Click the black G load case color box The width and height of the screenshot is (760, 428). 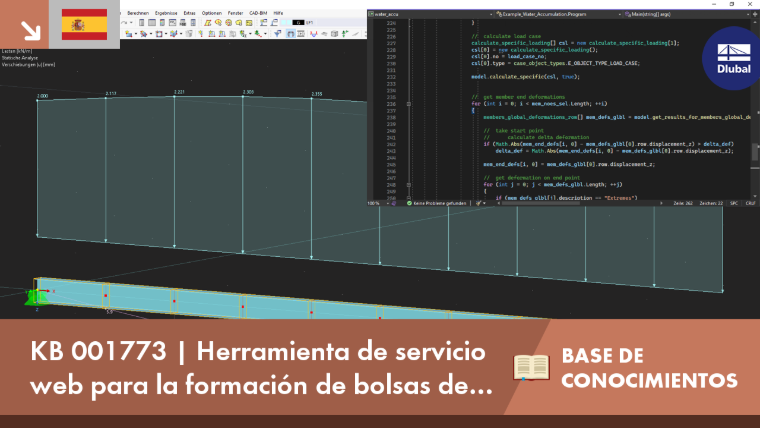(x=298, y=23)
